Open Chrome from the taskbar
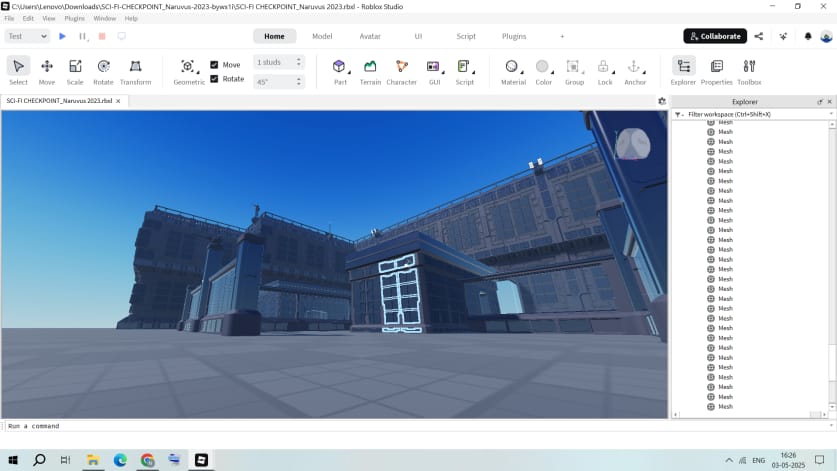The height and width of the screenshot is (471, 837). click(x=147, y=460)
